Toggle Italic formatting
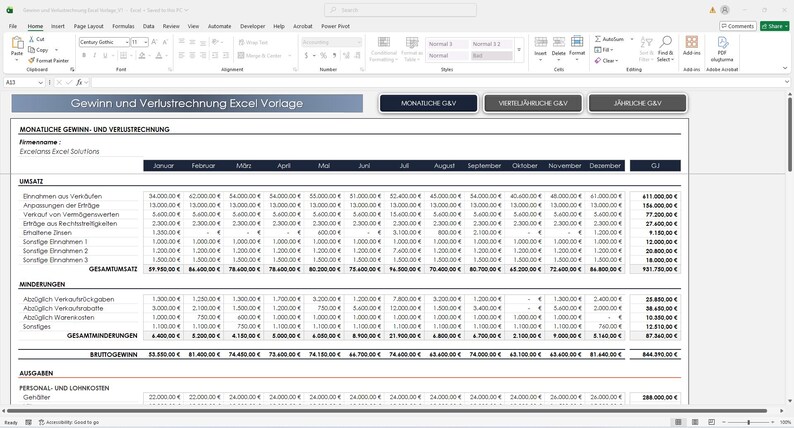The width and height of the screenshot is (794, 428). point(95,55)
